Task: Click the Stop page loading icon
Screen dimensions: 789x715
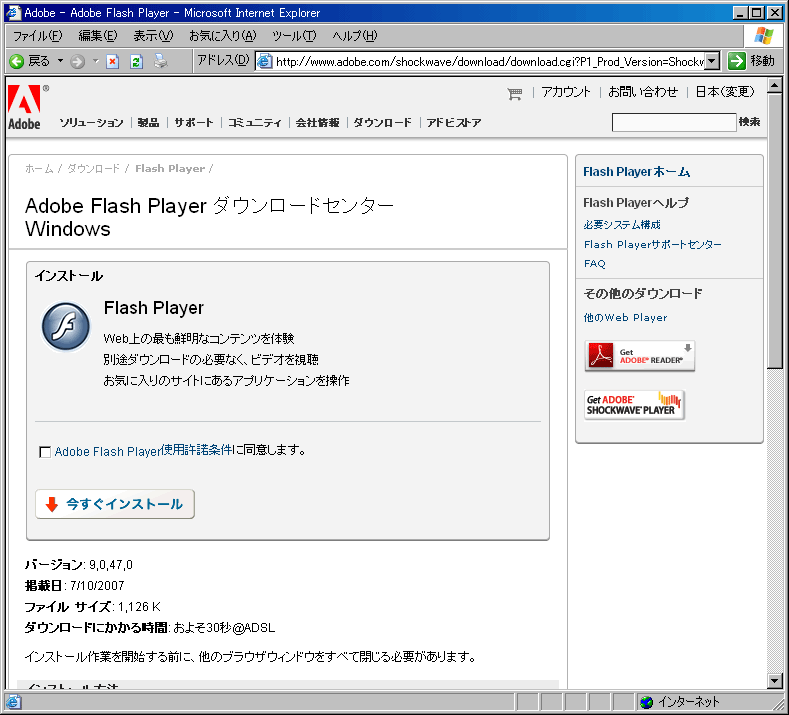Action: (x=112, y=61)
